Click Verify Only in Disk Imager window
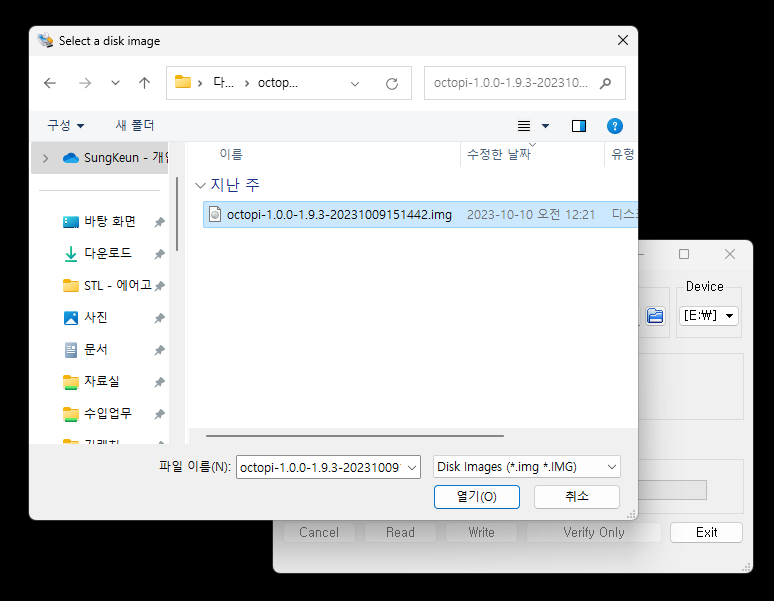This screenshot has height=601, width=774. [594, 532]
